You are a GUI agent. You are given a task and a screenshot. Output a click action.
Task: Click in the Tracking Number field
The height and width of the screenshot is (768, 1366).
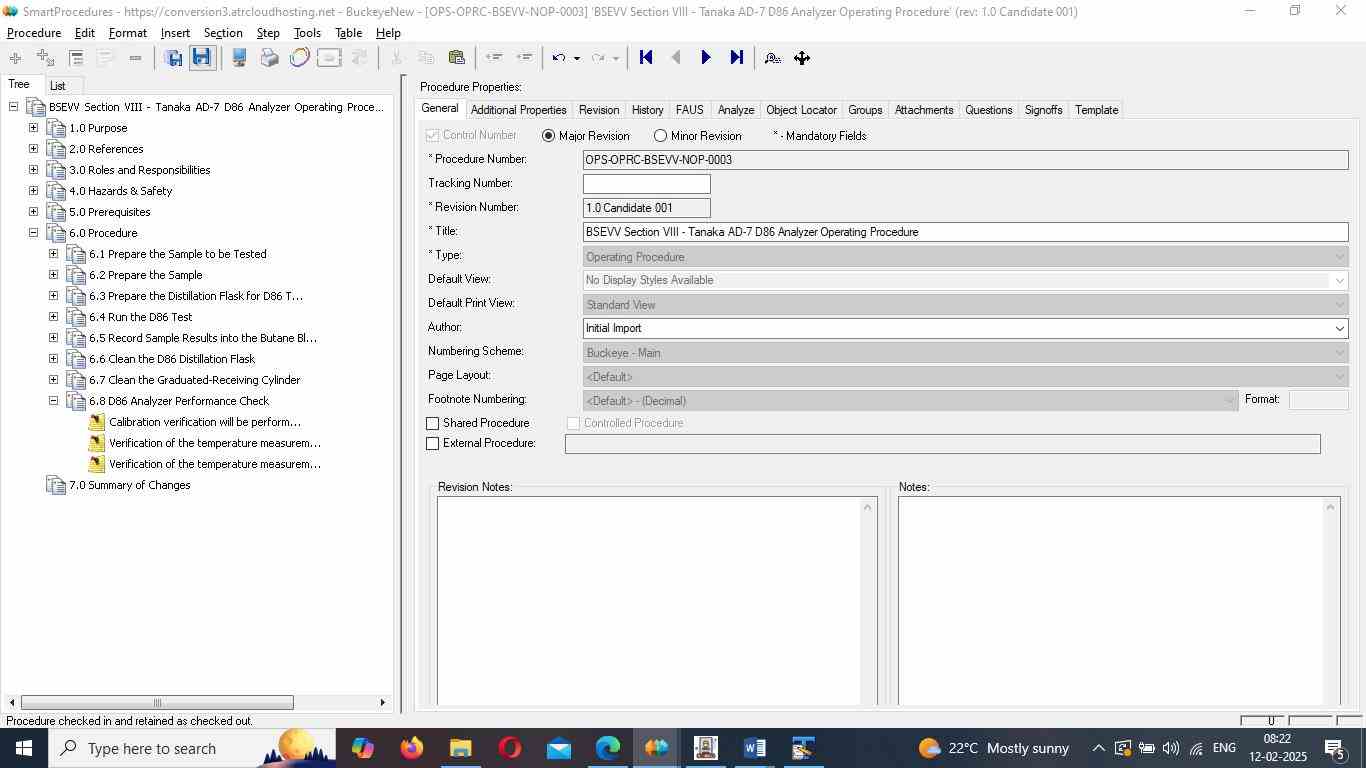point(646,184)
